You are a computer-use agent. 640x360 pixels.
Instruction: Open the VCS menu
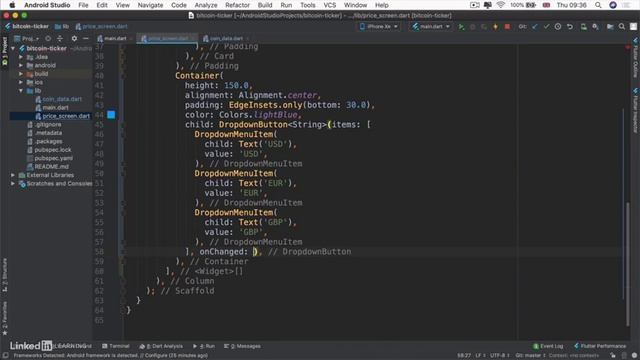pos(329,5)
